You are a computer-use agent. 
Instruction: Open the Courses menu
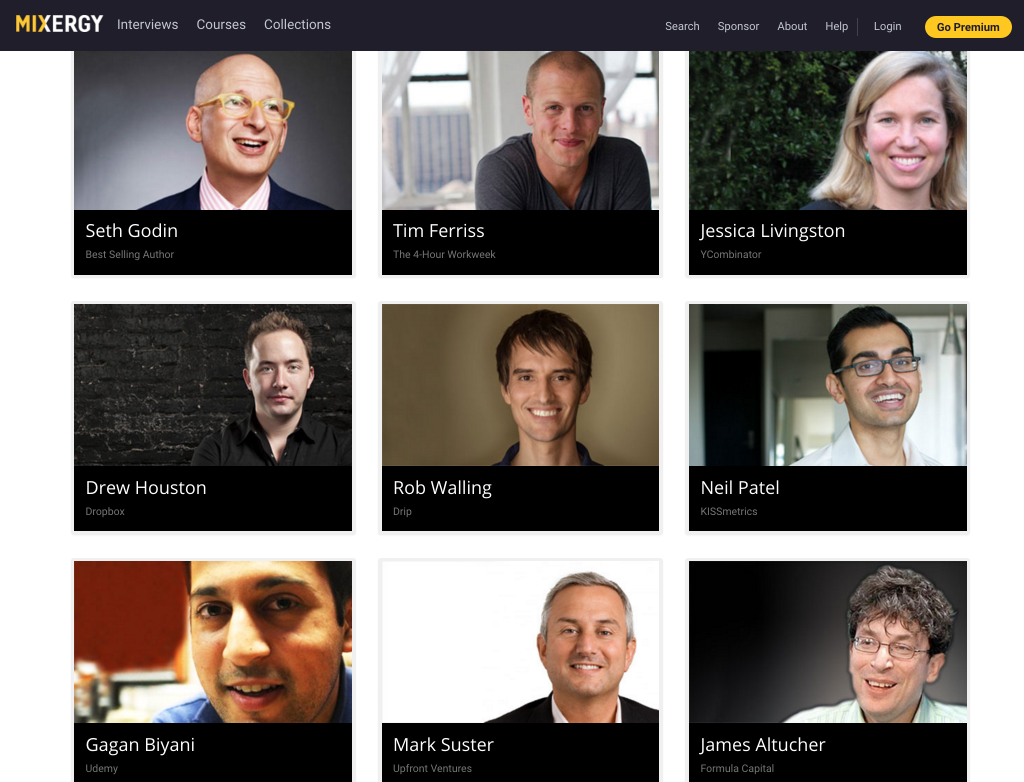click(221, 25)
